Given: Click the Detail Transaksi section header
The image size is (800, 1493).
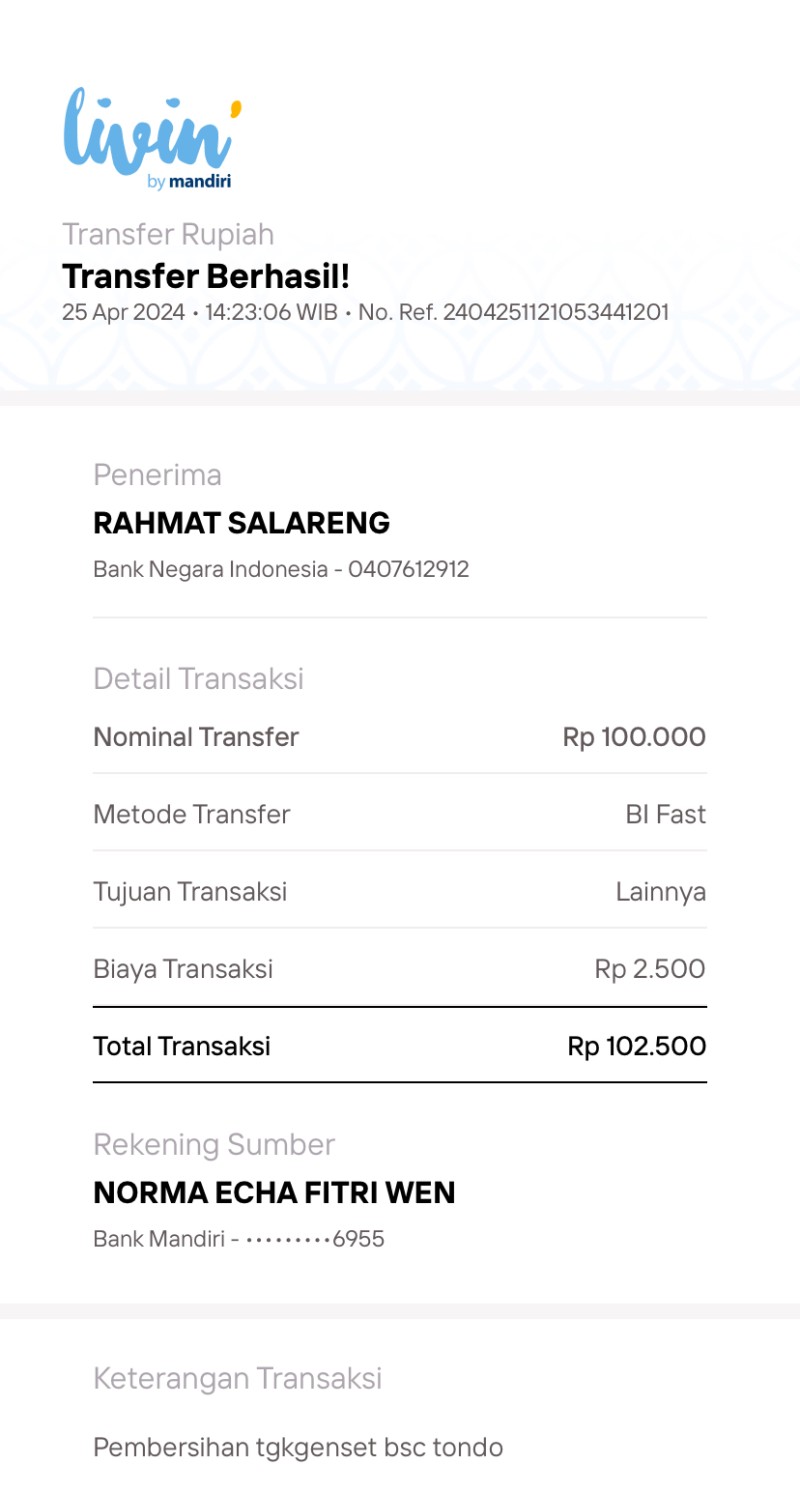Looking at the screenshot, I should 198,679.
